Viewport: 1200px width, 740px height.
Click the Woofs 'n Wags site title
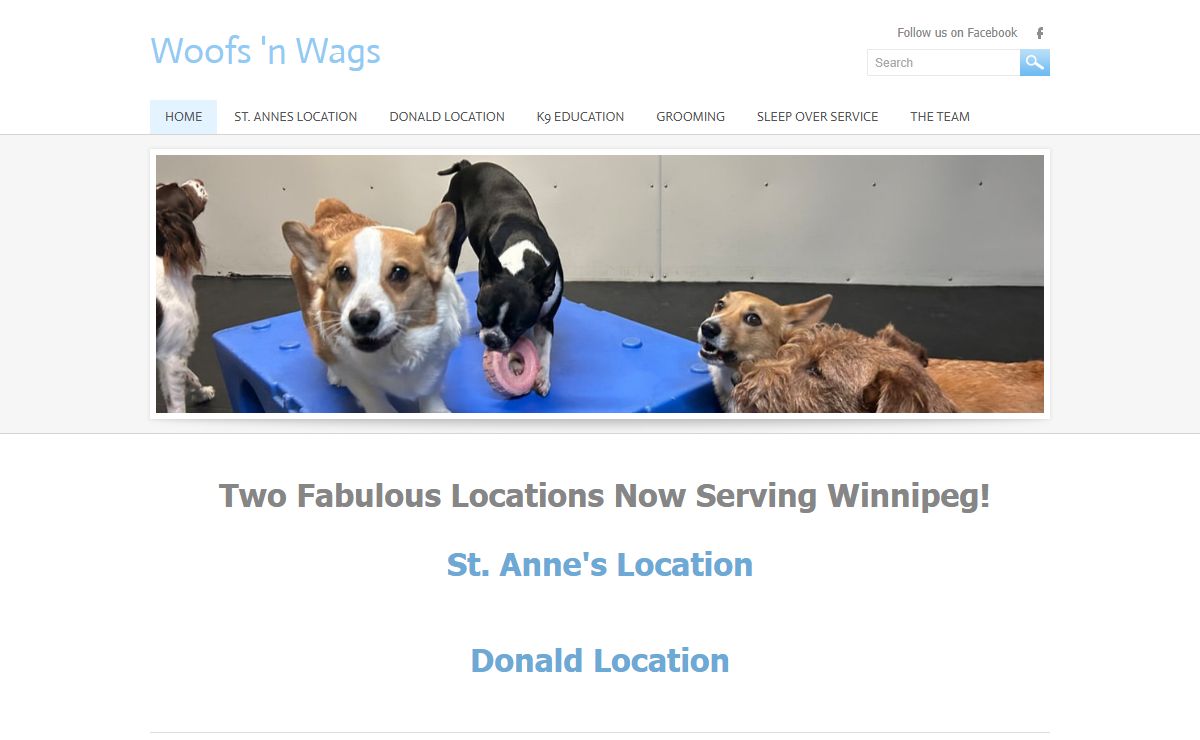(x=266, y=51)
